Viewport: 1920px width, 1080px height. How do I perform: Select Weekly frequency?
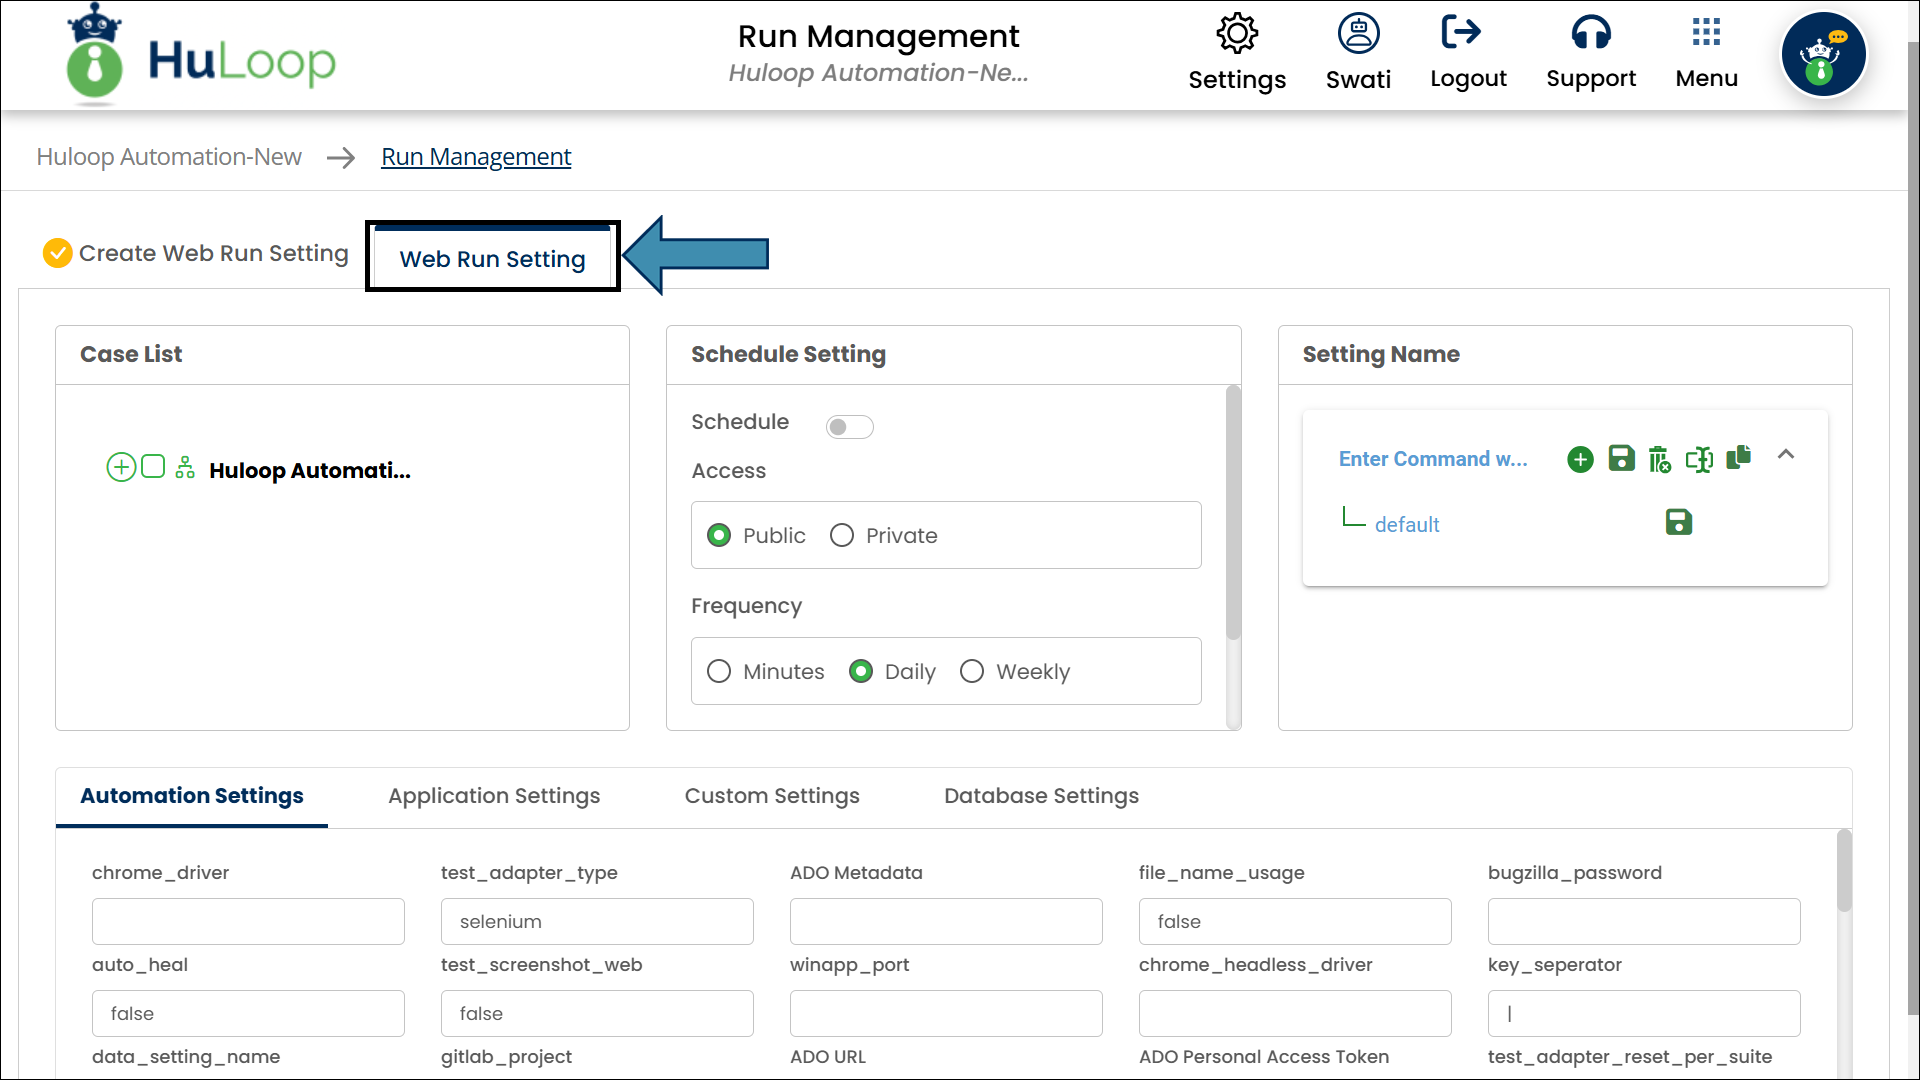(x=972, y=672)
